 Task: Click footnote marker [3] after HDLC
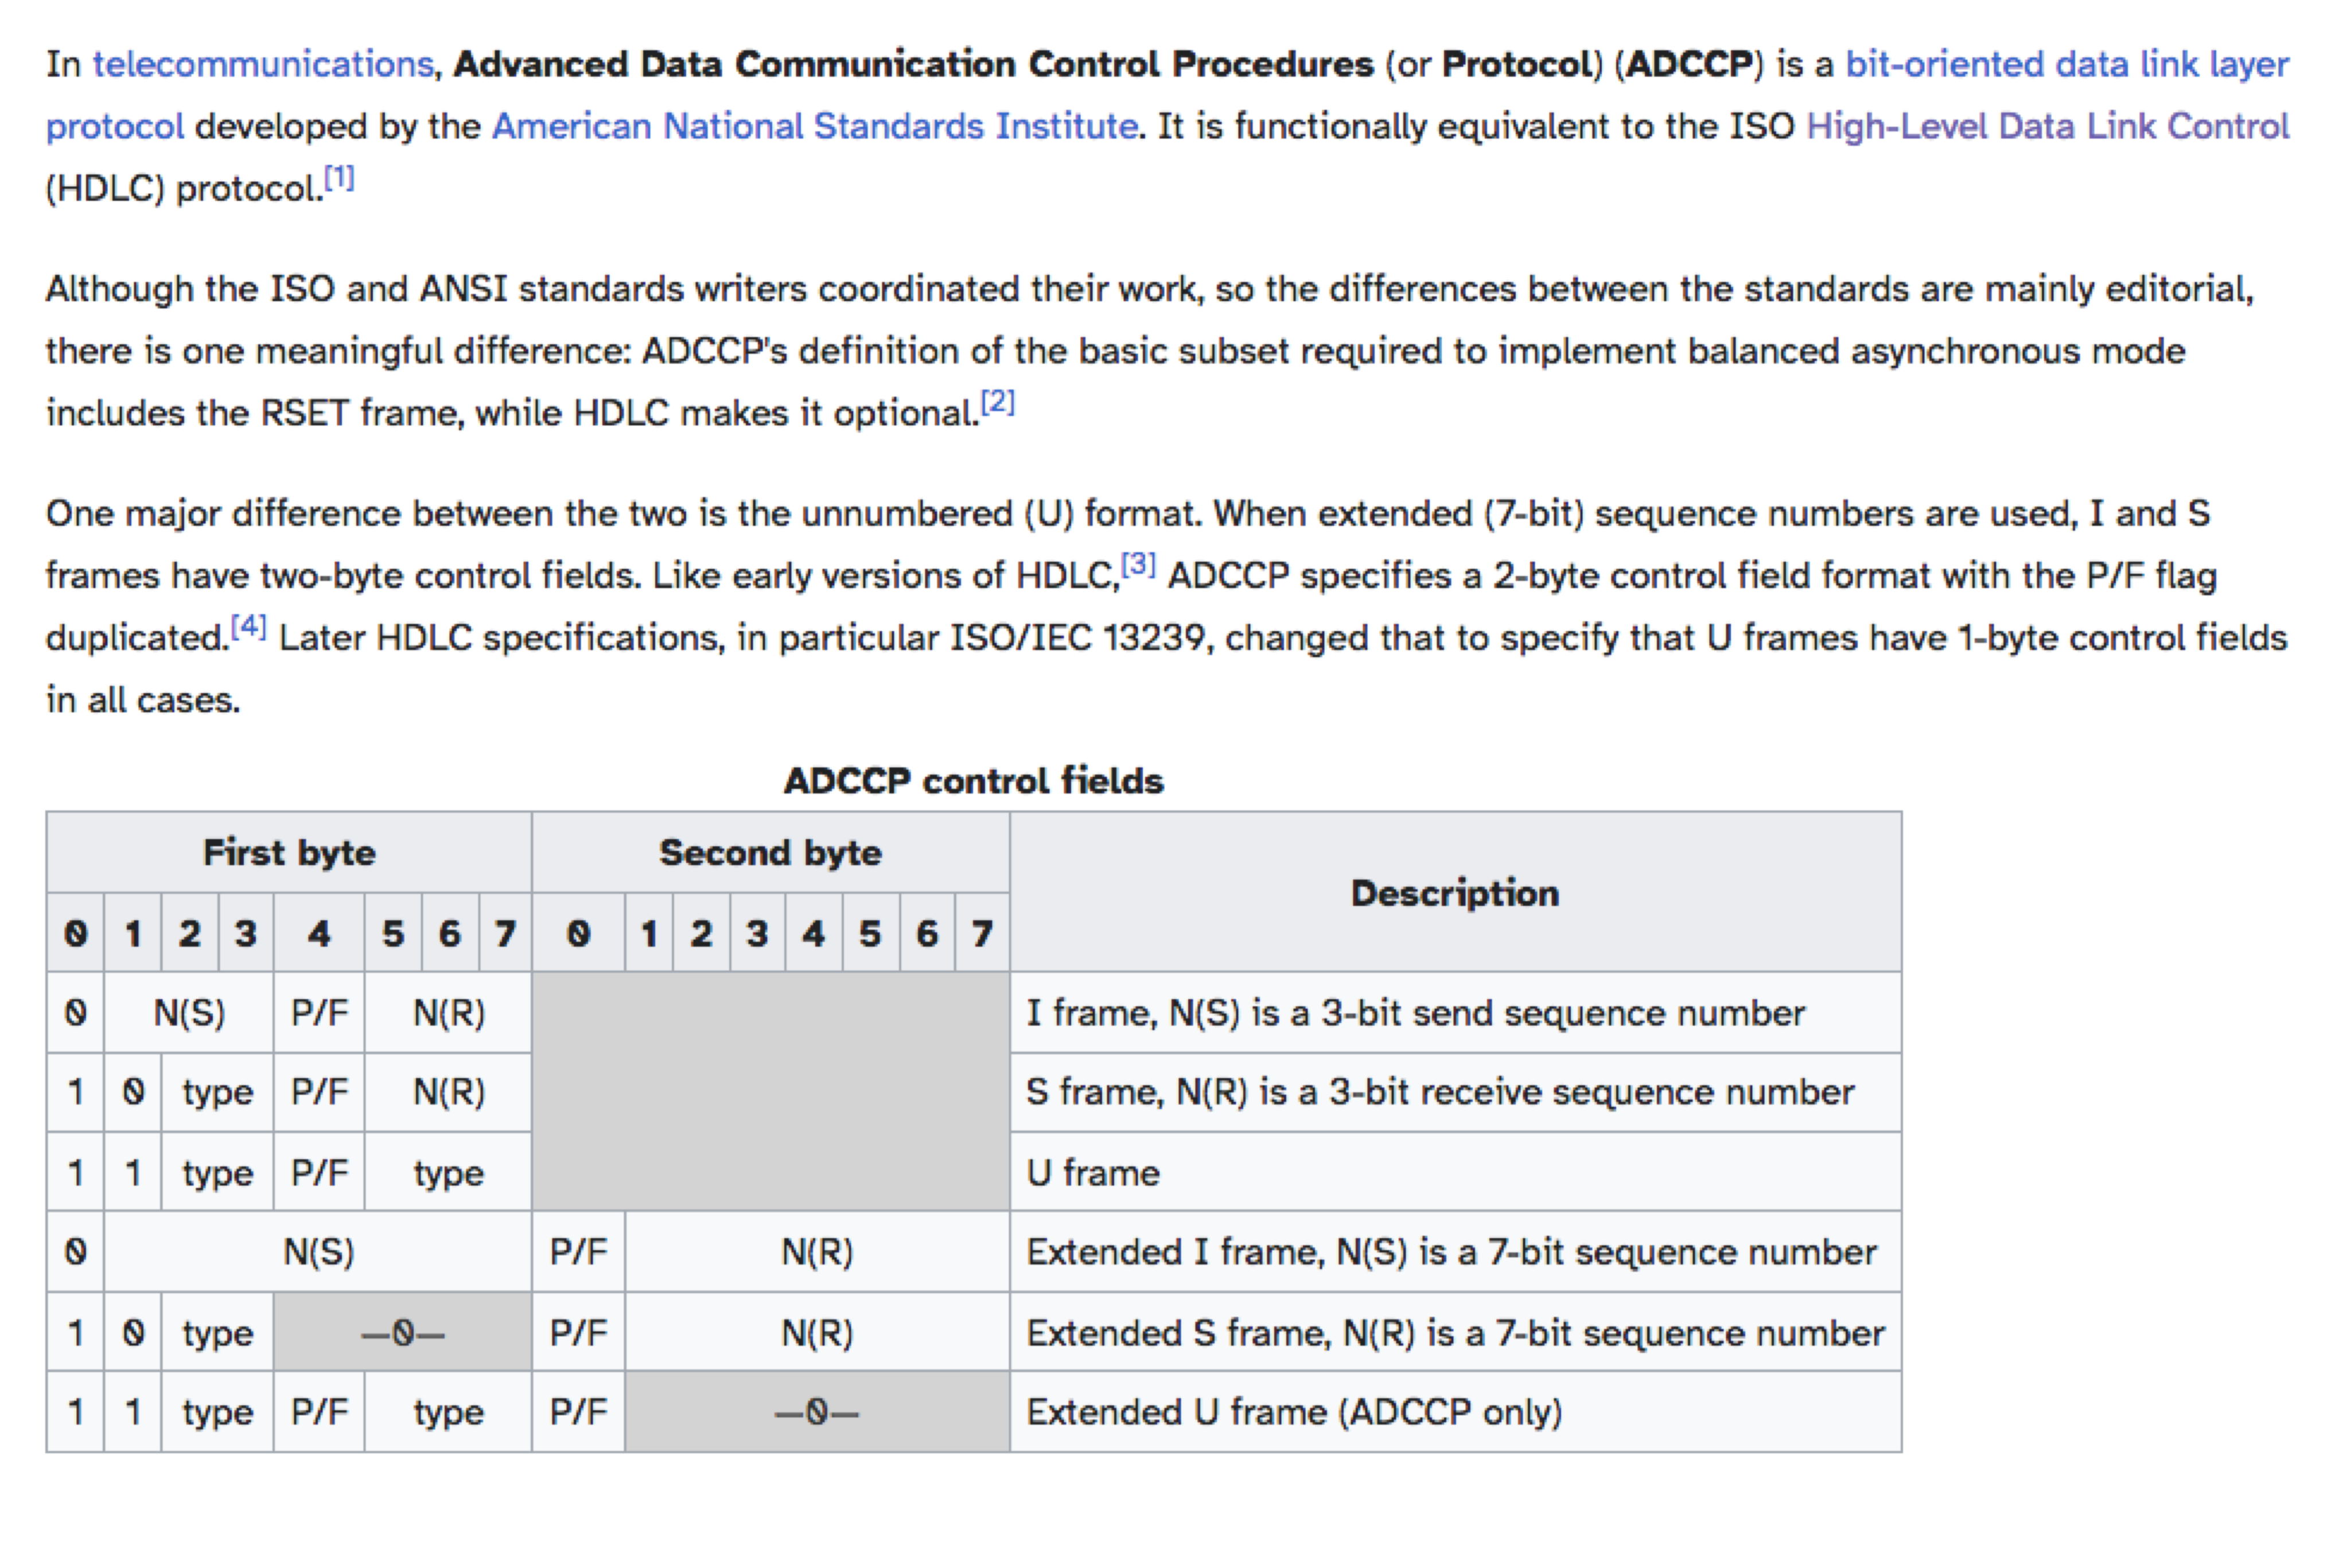[1138, 566]
